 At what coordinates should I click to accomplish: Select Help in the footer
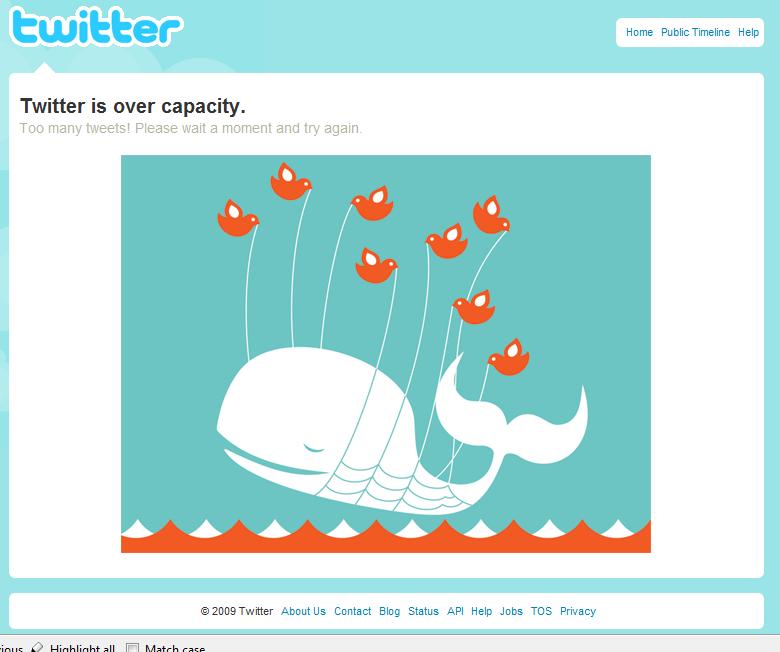click(482, 611)
